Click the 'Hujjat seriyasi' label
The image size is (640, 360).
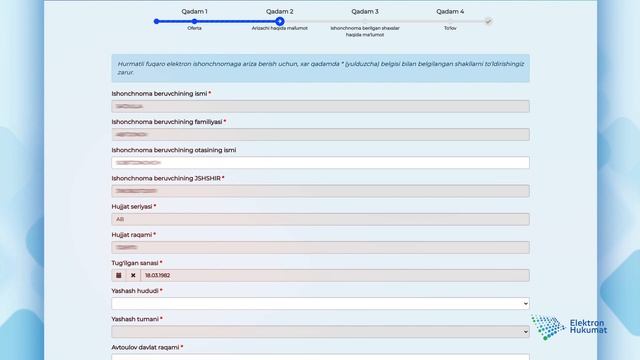[x=132, y=207]
